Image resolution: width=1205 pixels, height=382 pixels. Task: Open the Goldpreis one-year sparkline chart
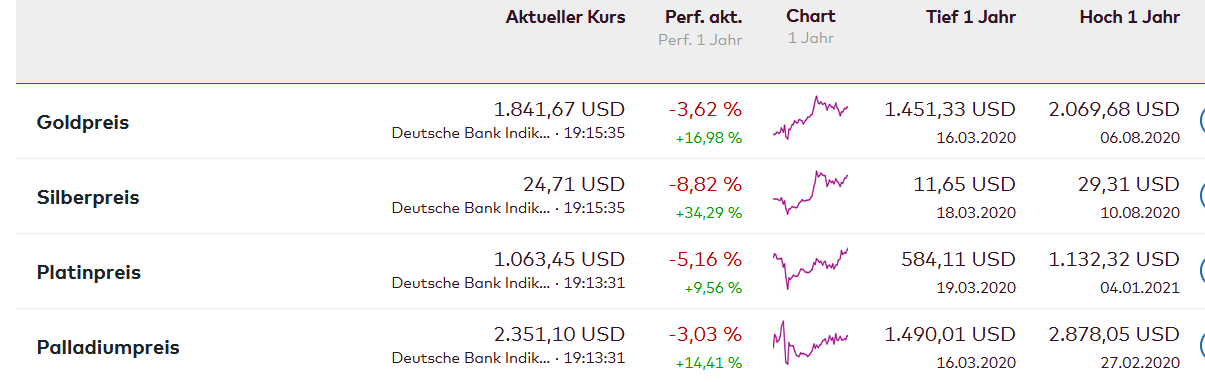[810, 119]
